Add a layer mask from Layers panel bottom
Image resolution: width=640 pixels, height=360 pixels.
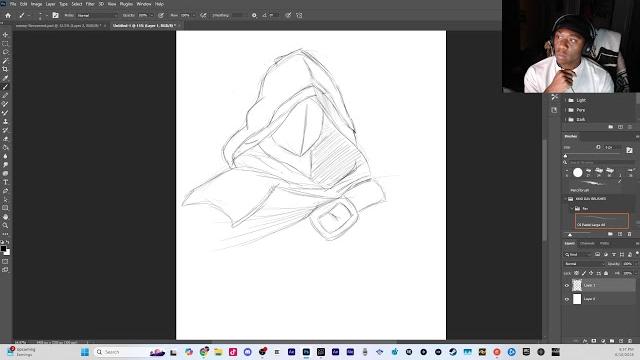point(594,340)
